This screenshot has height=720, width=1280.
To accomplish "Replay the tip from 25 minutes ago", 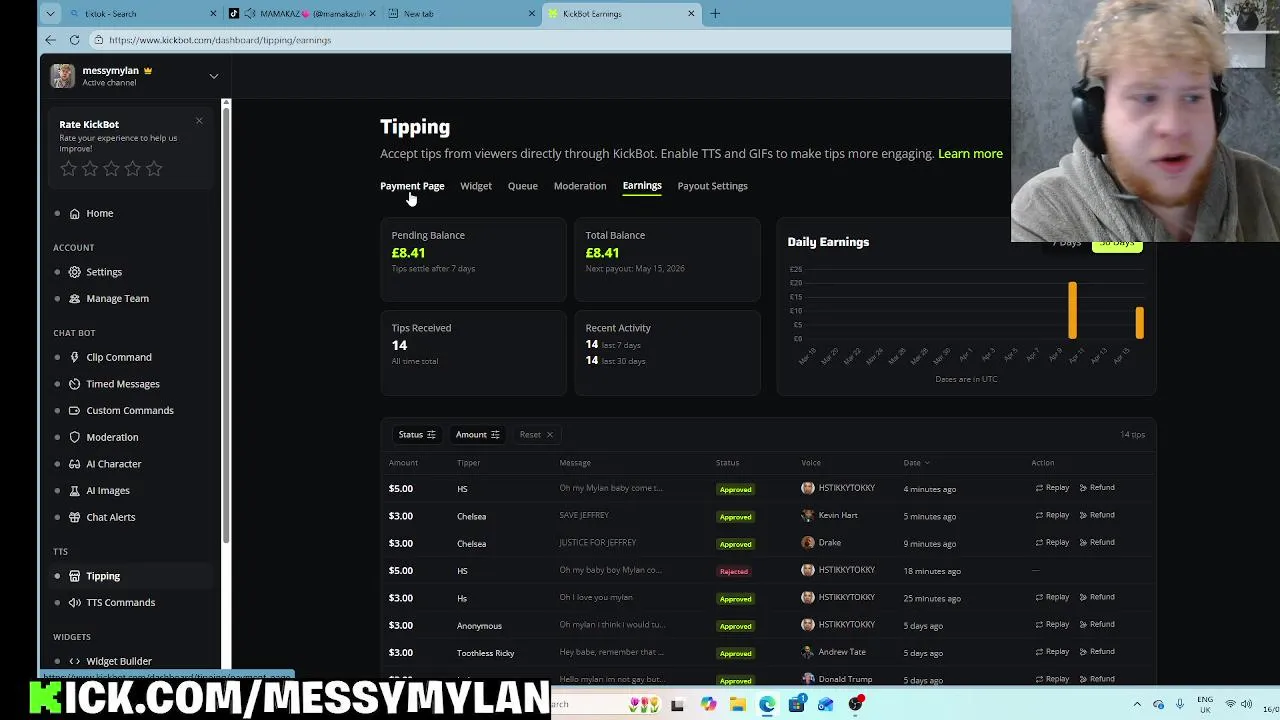I will (1052, 597).
